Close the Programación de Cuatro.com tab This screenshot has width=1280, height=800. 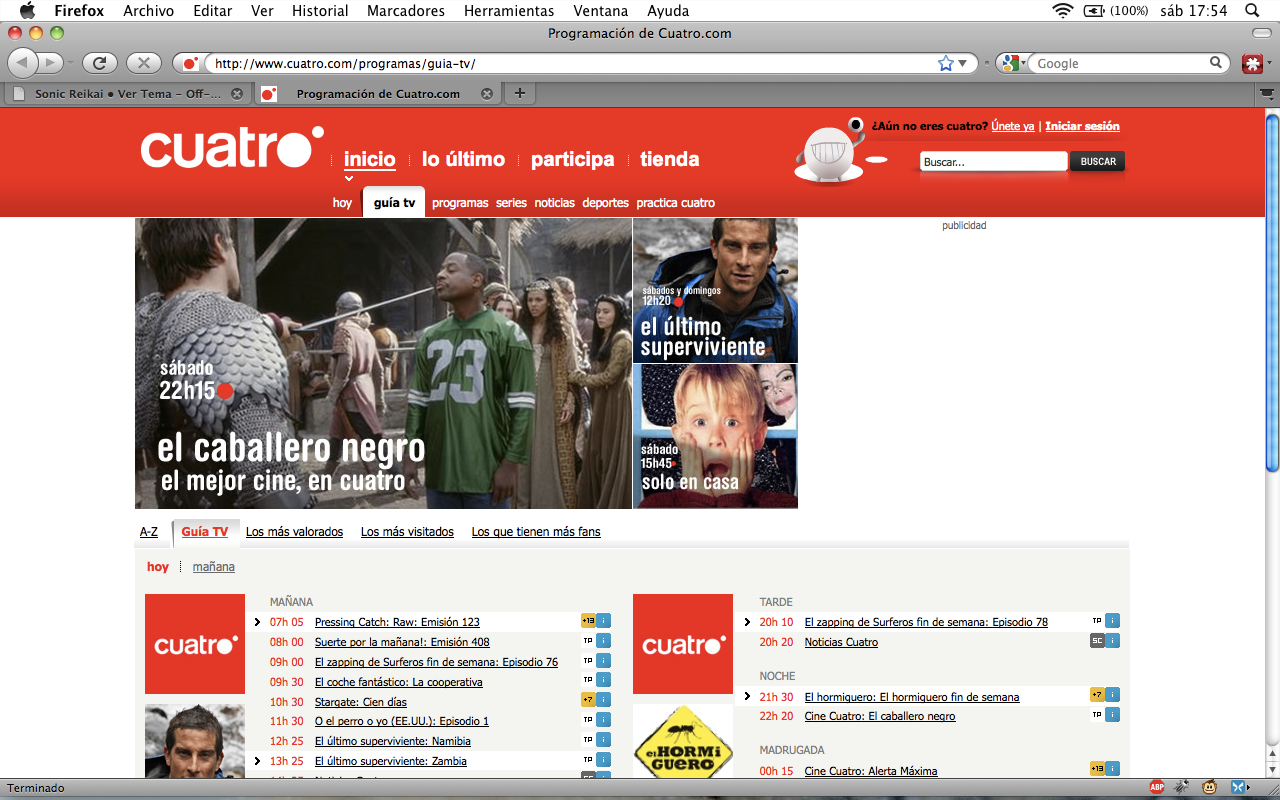pos(487,94)
